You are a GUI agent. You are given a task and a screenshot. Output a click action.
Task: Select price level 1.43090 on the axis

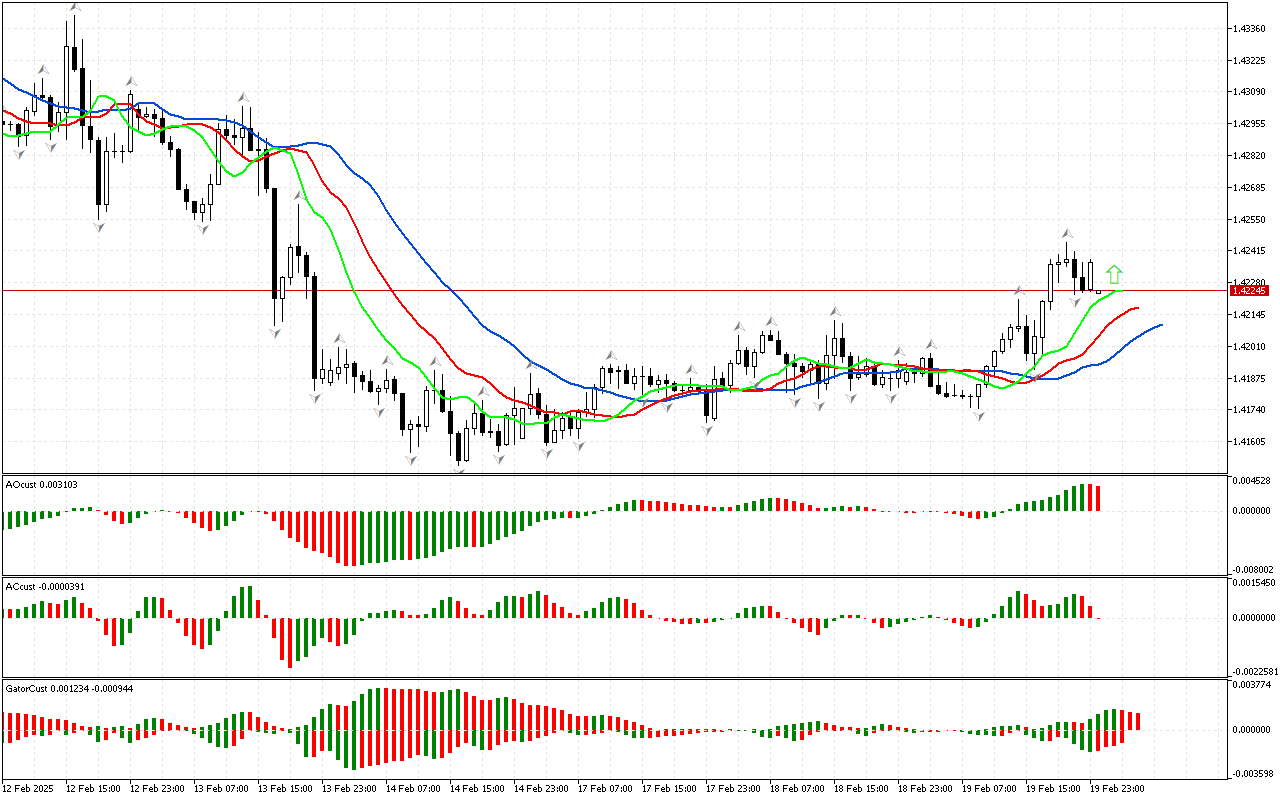pos(1249,92)
